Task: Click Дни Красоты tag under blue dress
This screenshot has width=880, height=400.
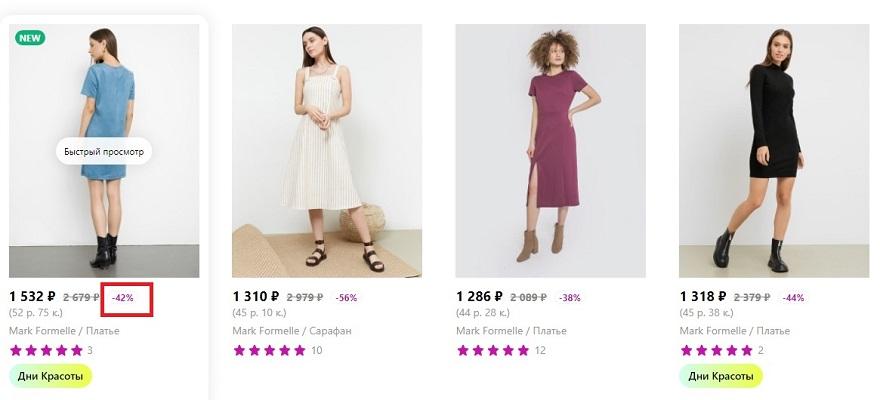Action: 50,377
